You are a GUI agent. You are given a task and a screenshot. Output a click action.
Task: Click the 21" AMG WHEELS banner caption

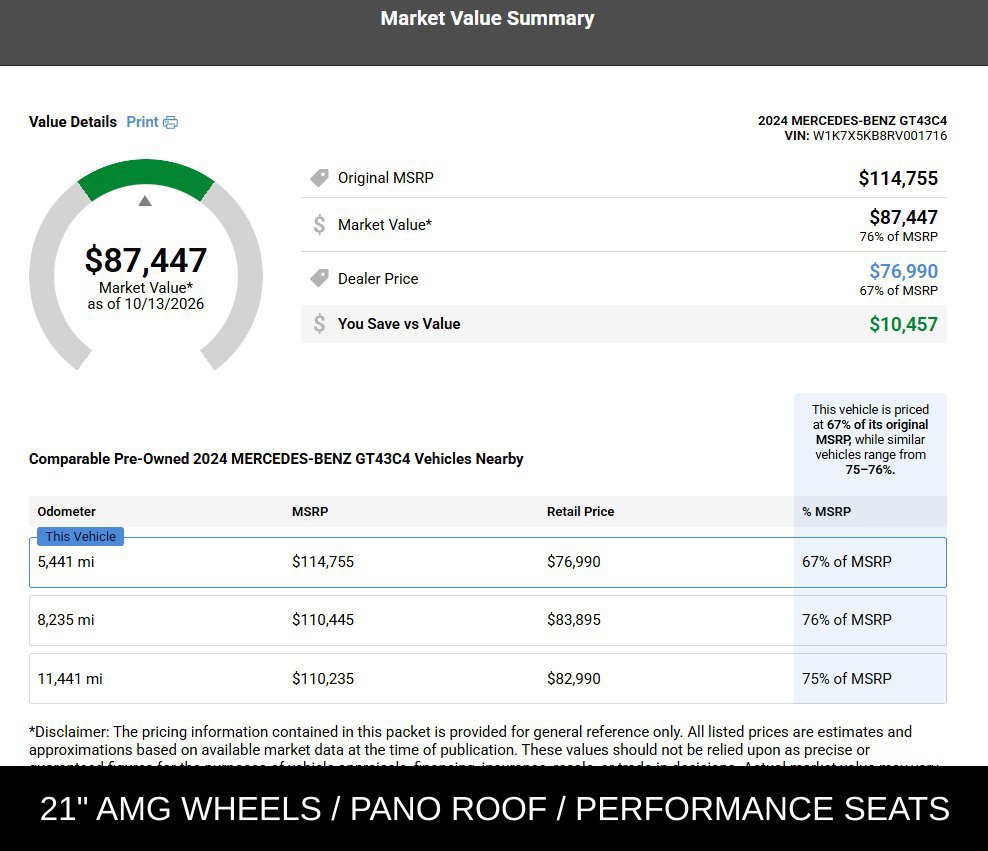click(x=494, y=808)
